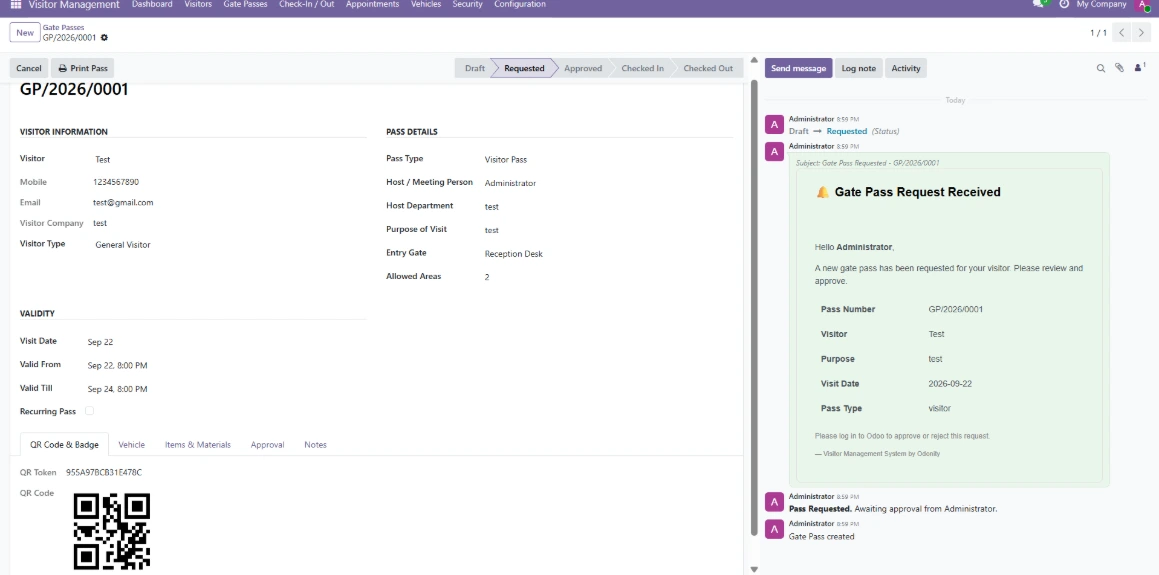Click the Send message button
1159x575 pixels.
[x=798, y=68]
